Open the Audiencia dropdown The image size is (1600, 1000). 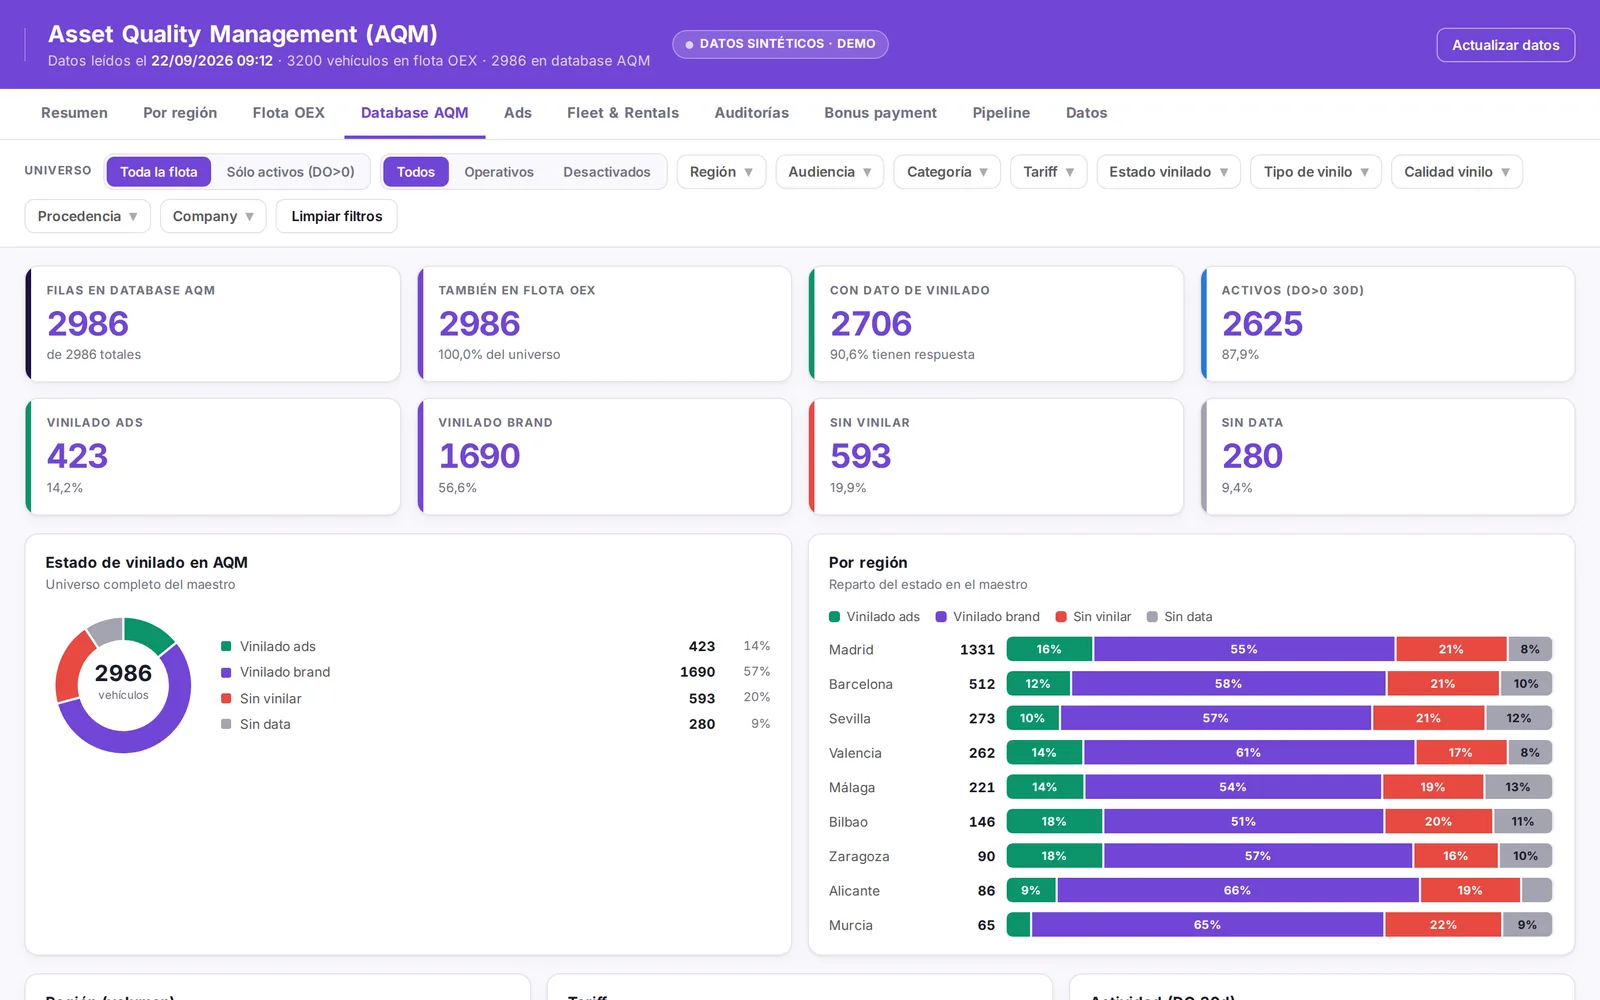click(830, 172)
